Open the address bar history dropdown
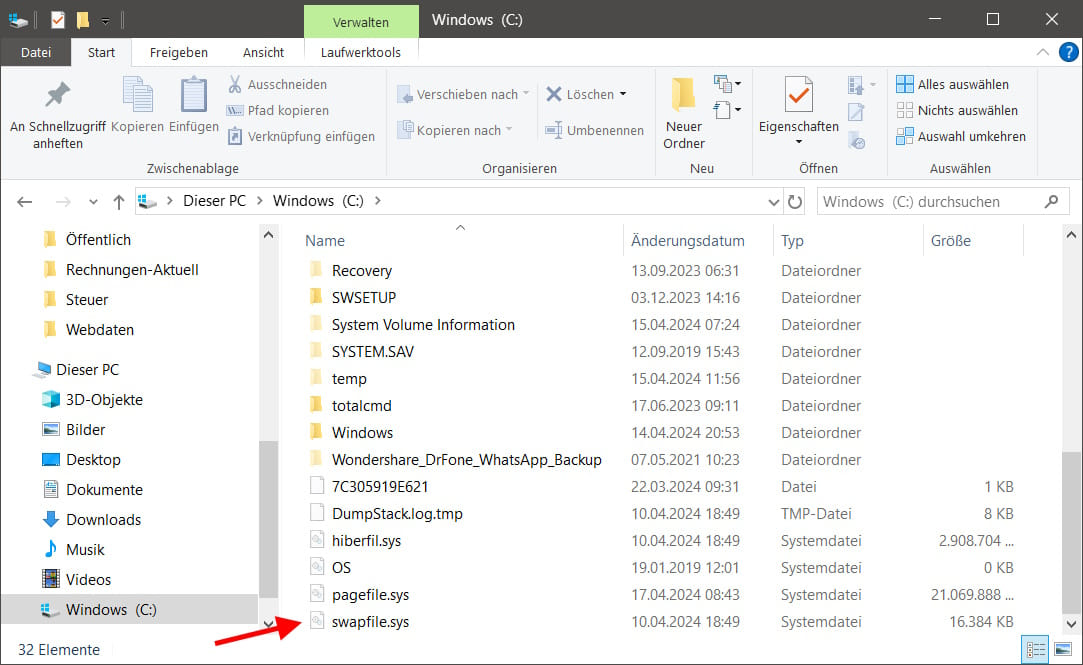The height and width of the screenshot is (665, 1083). click(775, 201)
